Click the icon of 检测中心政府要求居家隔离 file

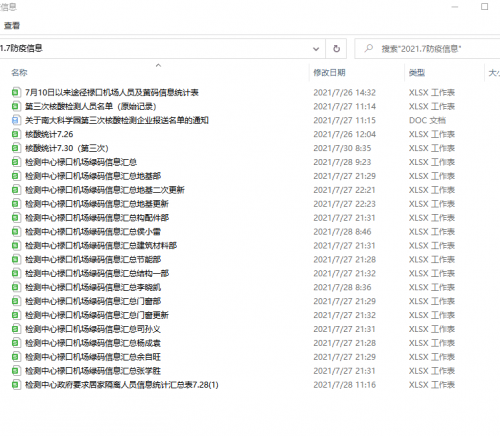[15, 385]
